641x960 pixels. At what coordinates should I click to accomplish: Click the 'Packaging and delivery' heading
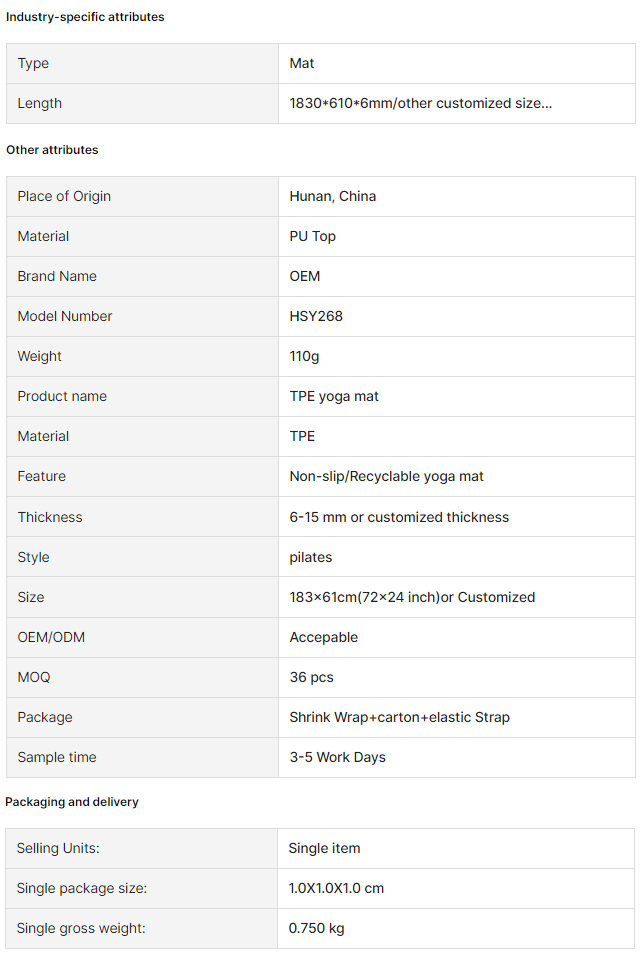coord(72,802)
